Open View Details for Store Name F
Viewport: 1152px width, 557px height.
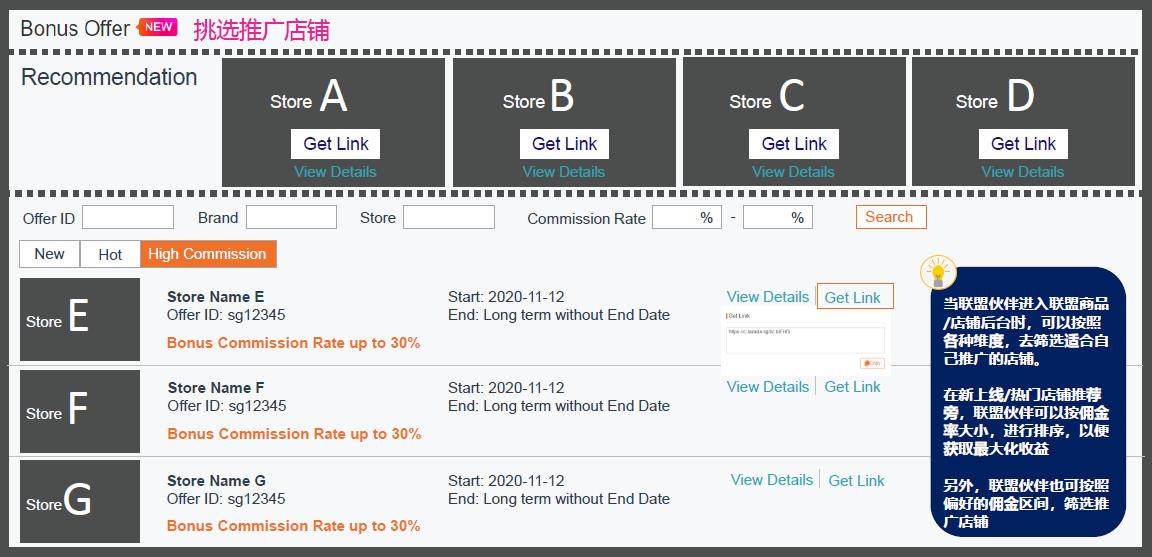click(x=767, y=387)
